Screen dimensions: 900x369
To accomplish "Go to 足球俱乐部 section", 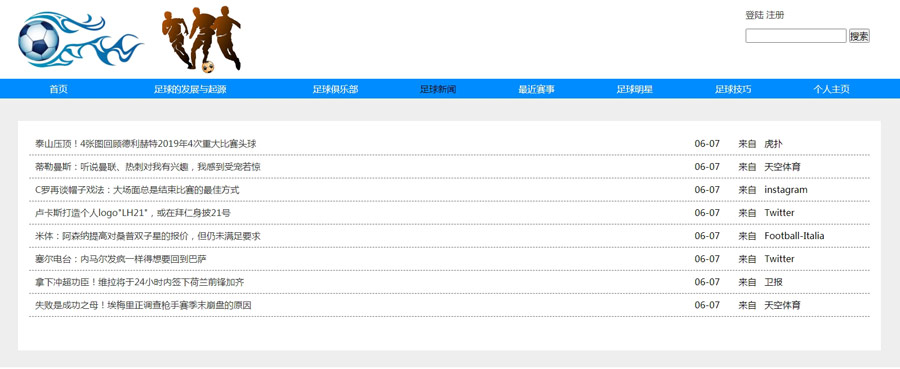I will tap(335, 90).
